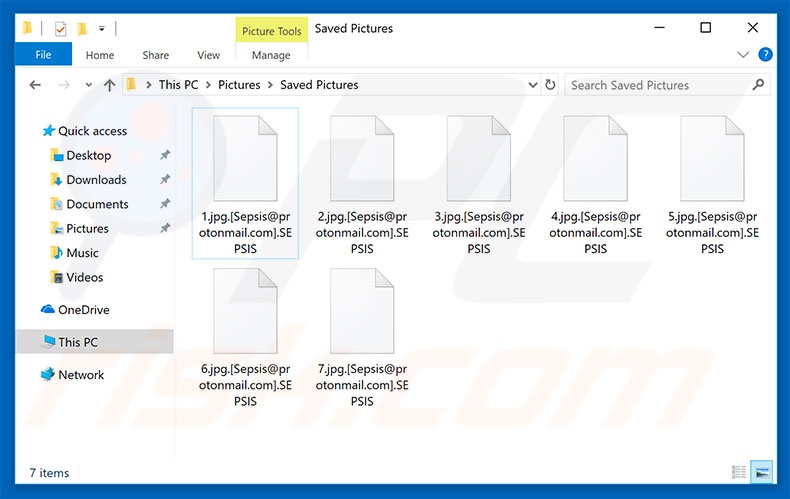Select file icon 6.jpg.[Sepsis@protonmail.com].SEPSIS

coord(245,311)
